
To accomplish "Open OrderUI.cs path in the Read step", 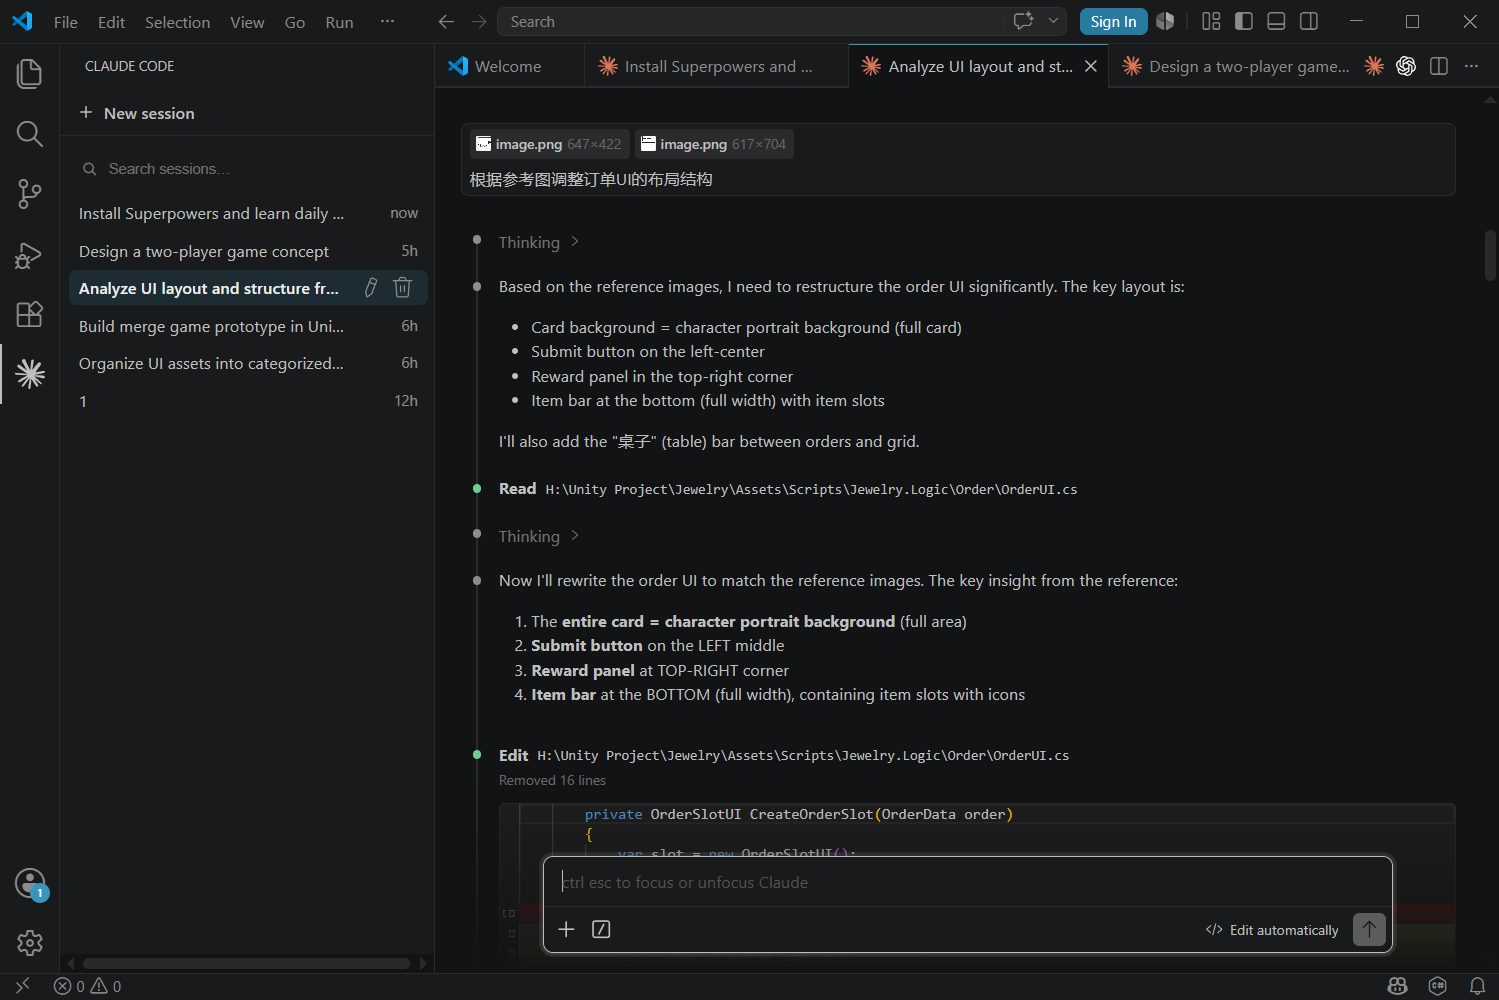I will pos(811,489).
